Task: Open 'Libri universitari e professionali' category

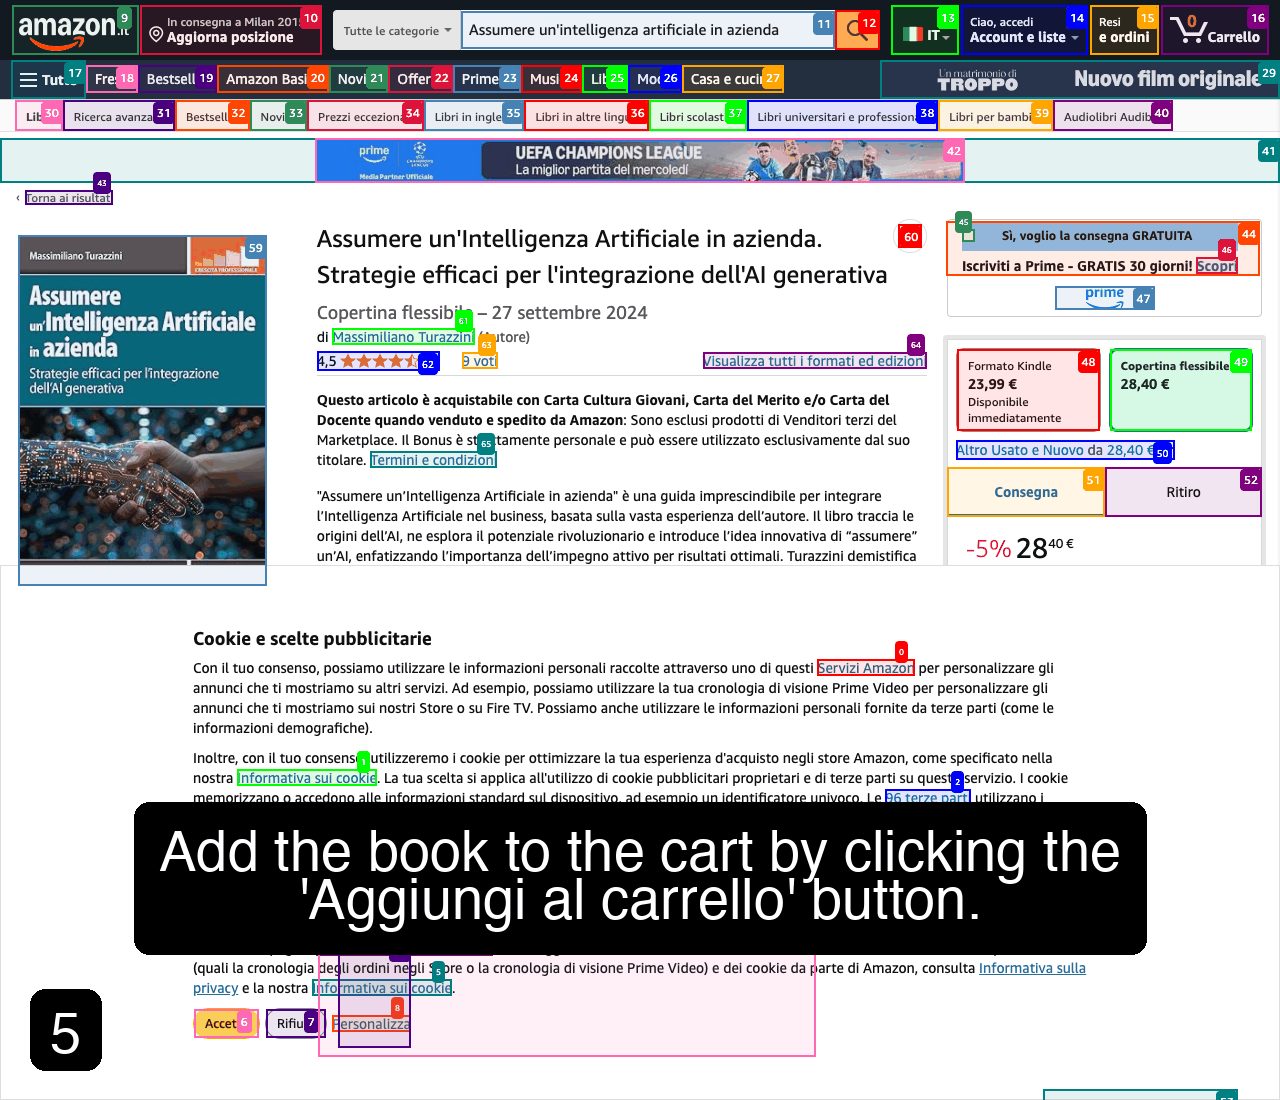Action: [x=843, y=116]
